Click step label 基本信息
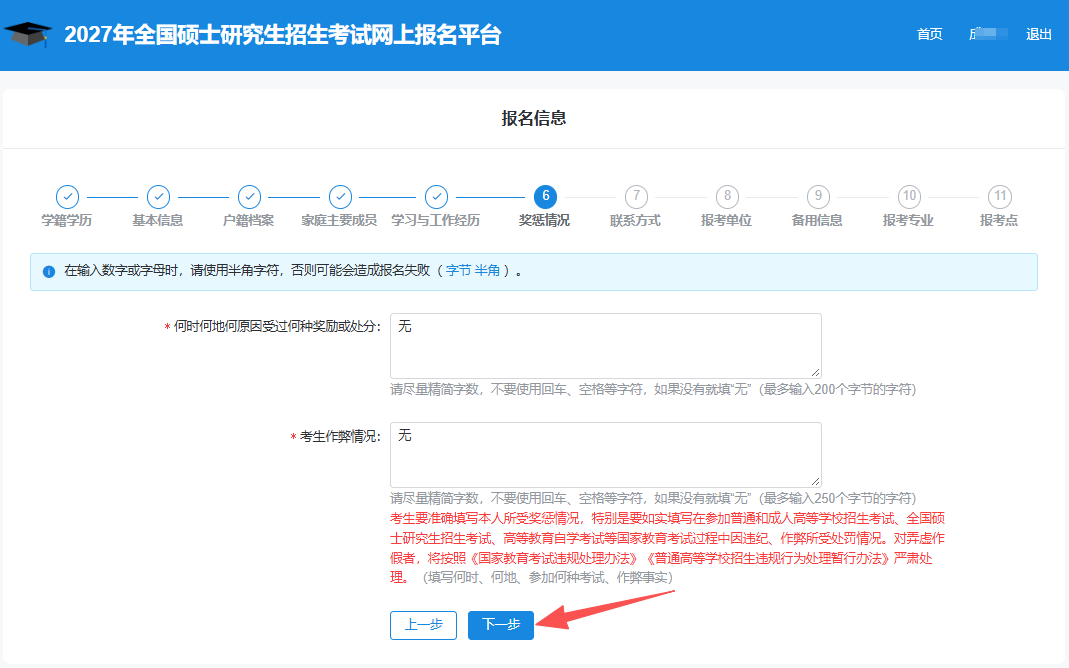Viewport: 1069px width, 668px height. tap(157, 220)
